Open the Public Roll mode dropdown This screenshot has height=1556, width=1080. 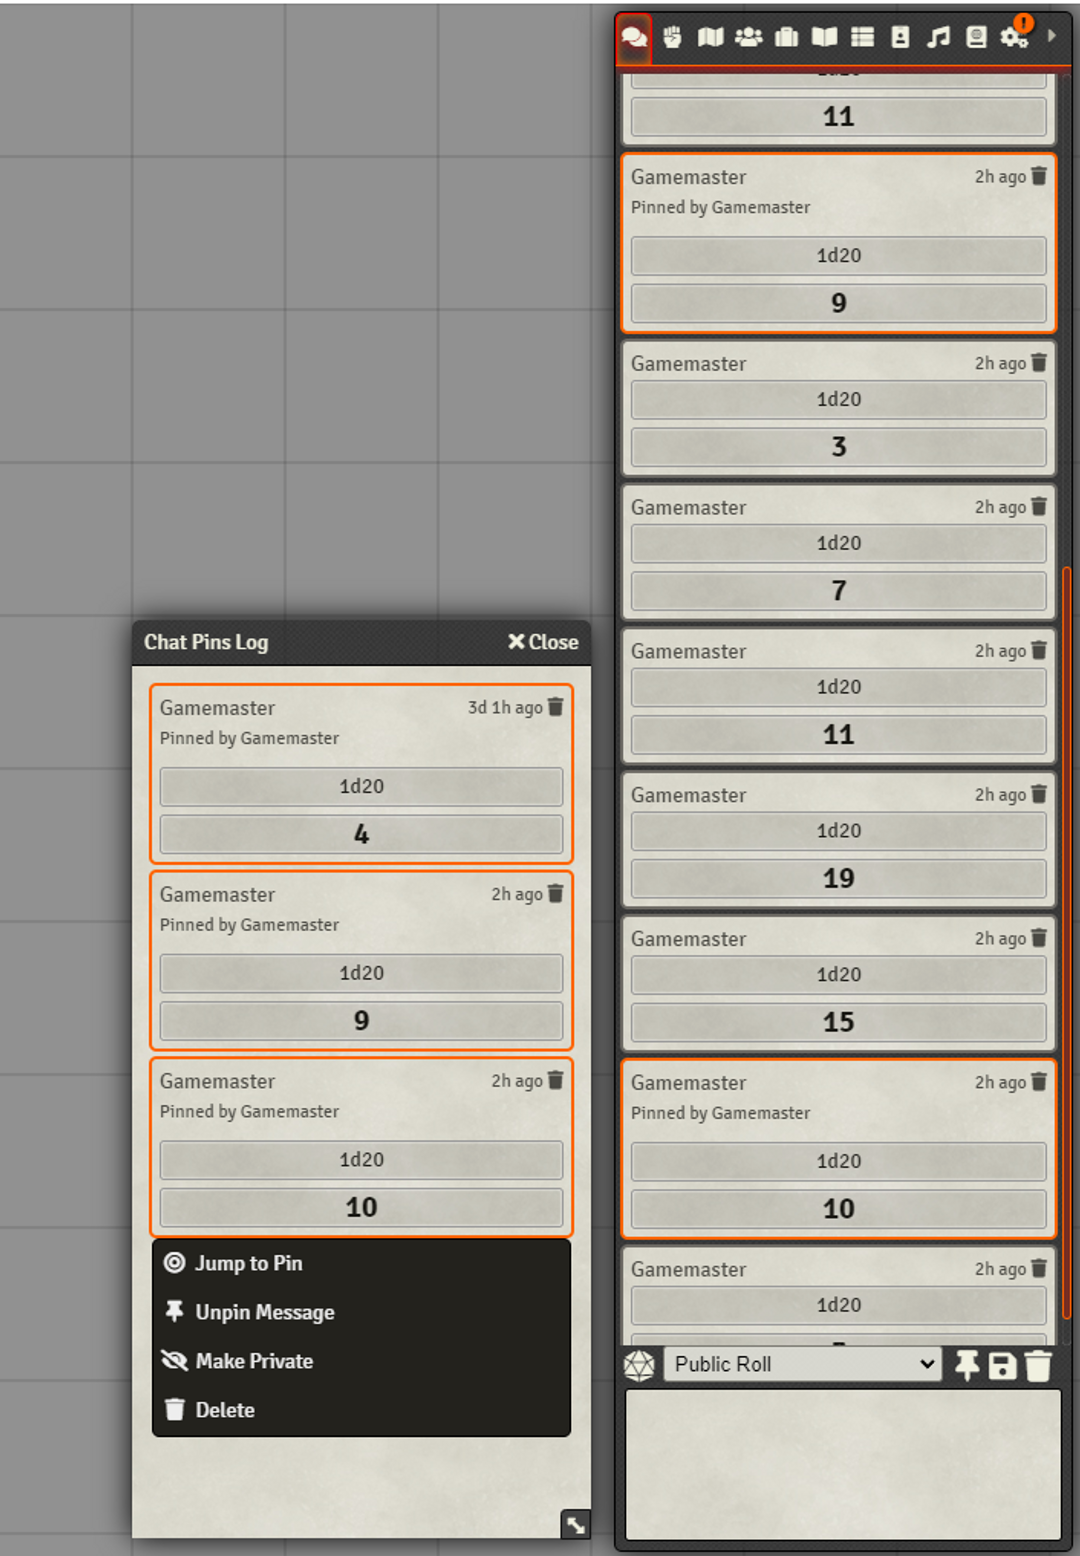tap(804, 1364)
